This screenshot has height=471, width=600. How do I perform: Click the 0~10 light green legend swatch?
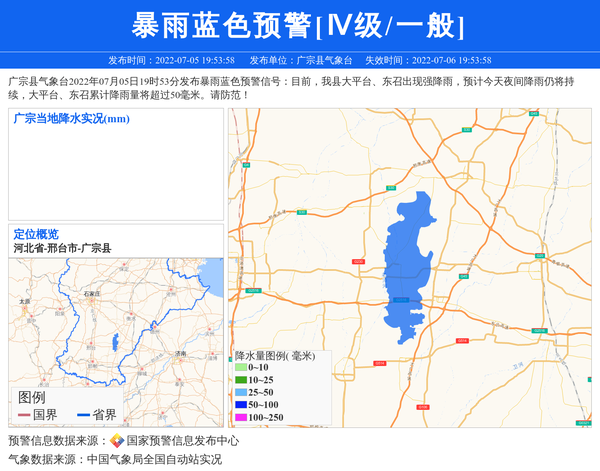(240, 368)
